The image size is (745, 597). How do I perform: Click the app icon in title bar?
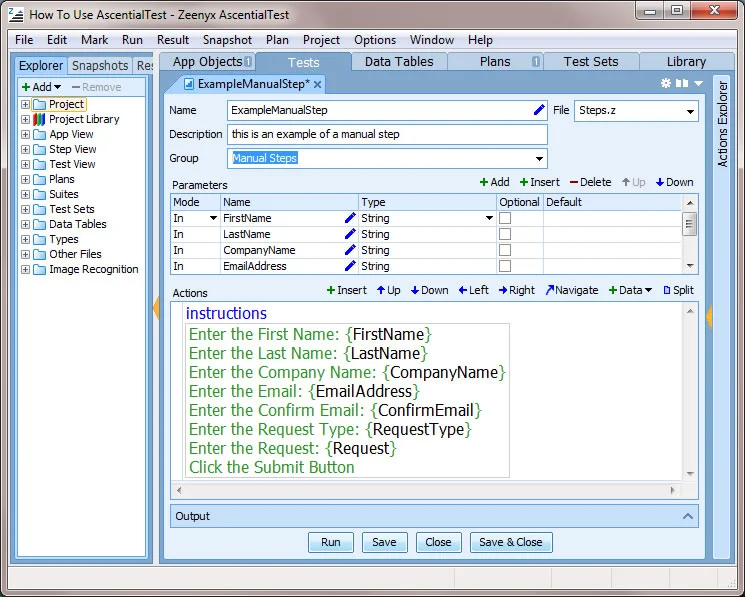point(16,15)
